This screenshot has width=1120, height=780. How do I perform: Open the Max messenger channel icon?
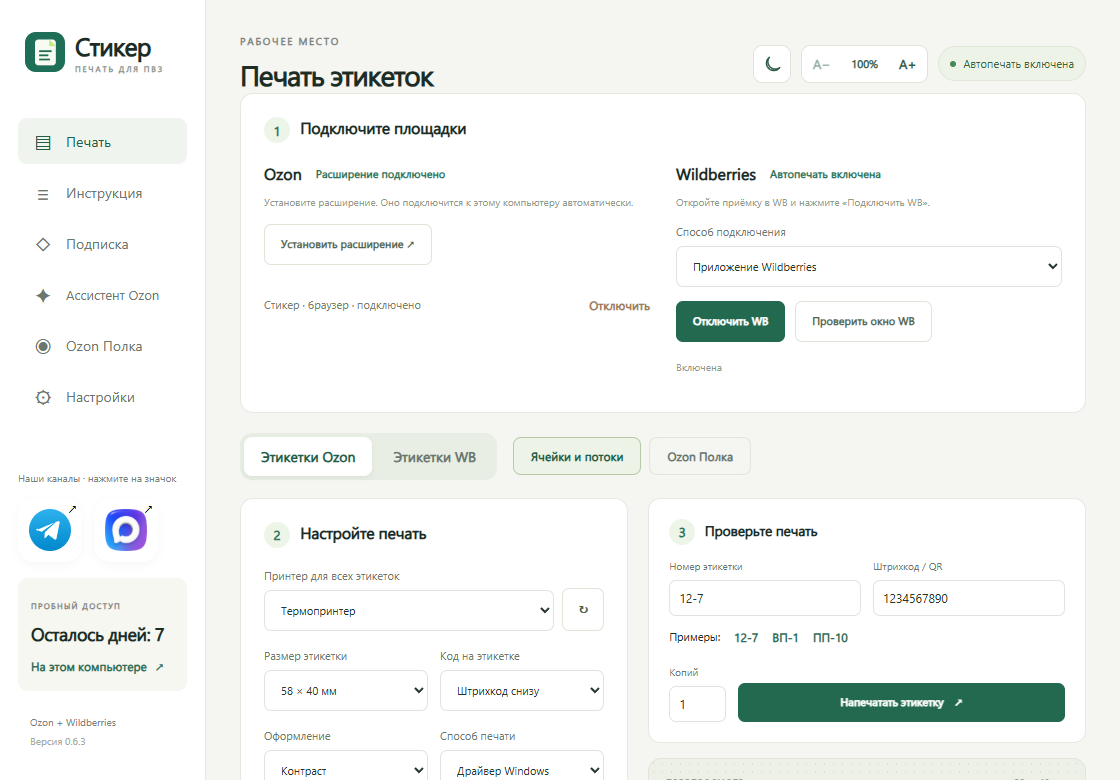click(126, 530)
